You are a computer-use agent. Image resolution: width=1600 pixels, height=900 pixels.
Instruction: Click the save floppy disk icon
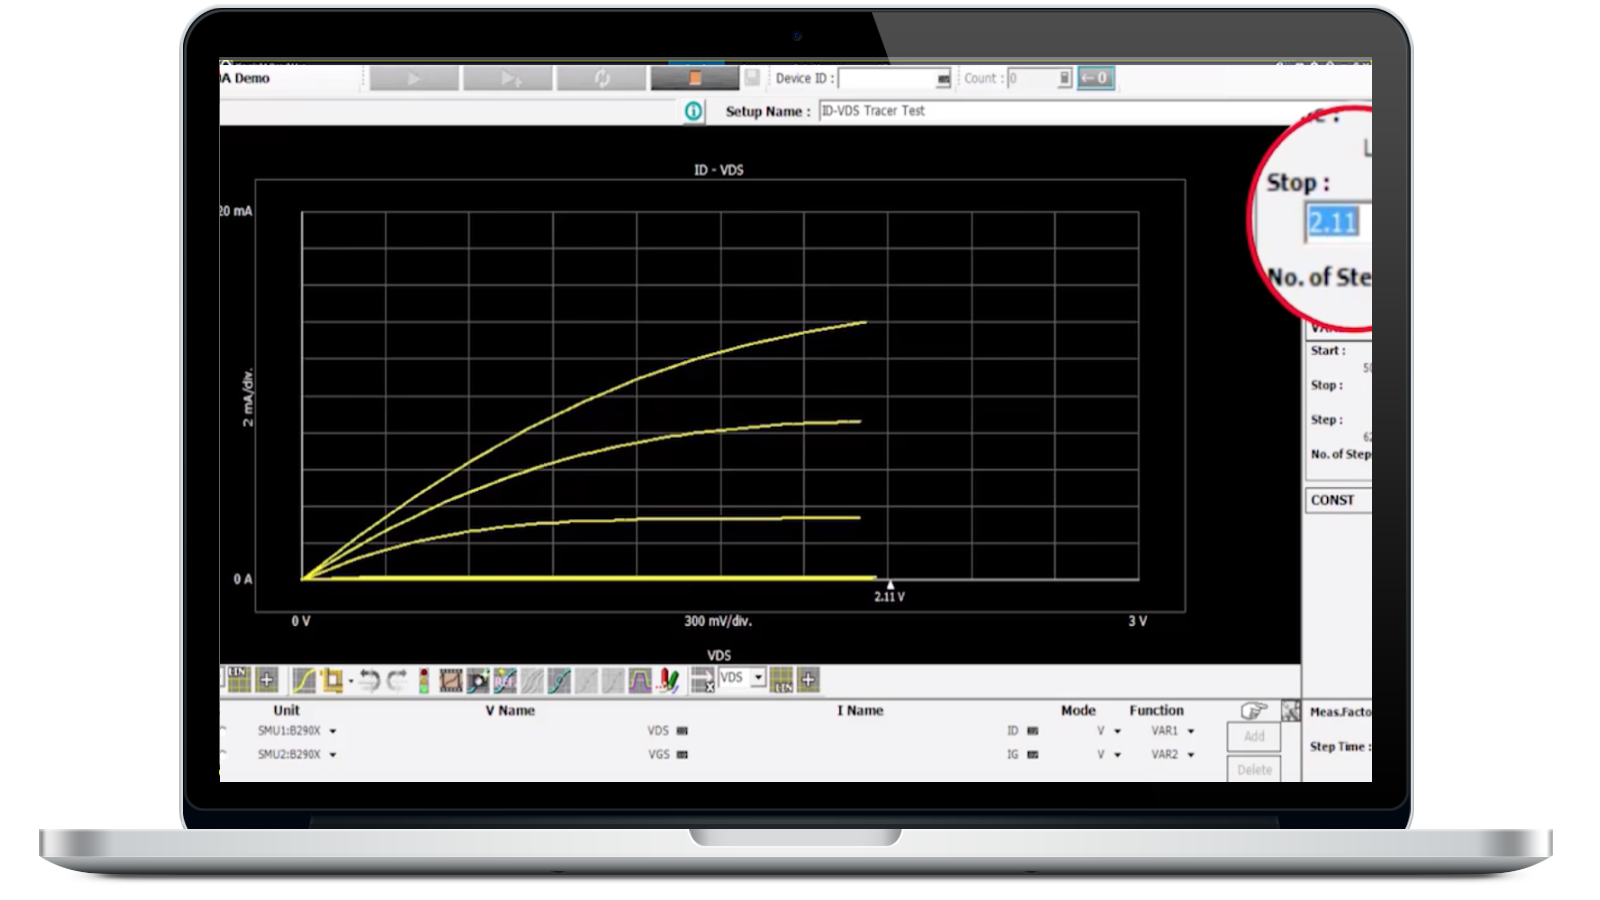(x=752, y=78)
